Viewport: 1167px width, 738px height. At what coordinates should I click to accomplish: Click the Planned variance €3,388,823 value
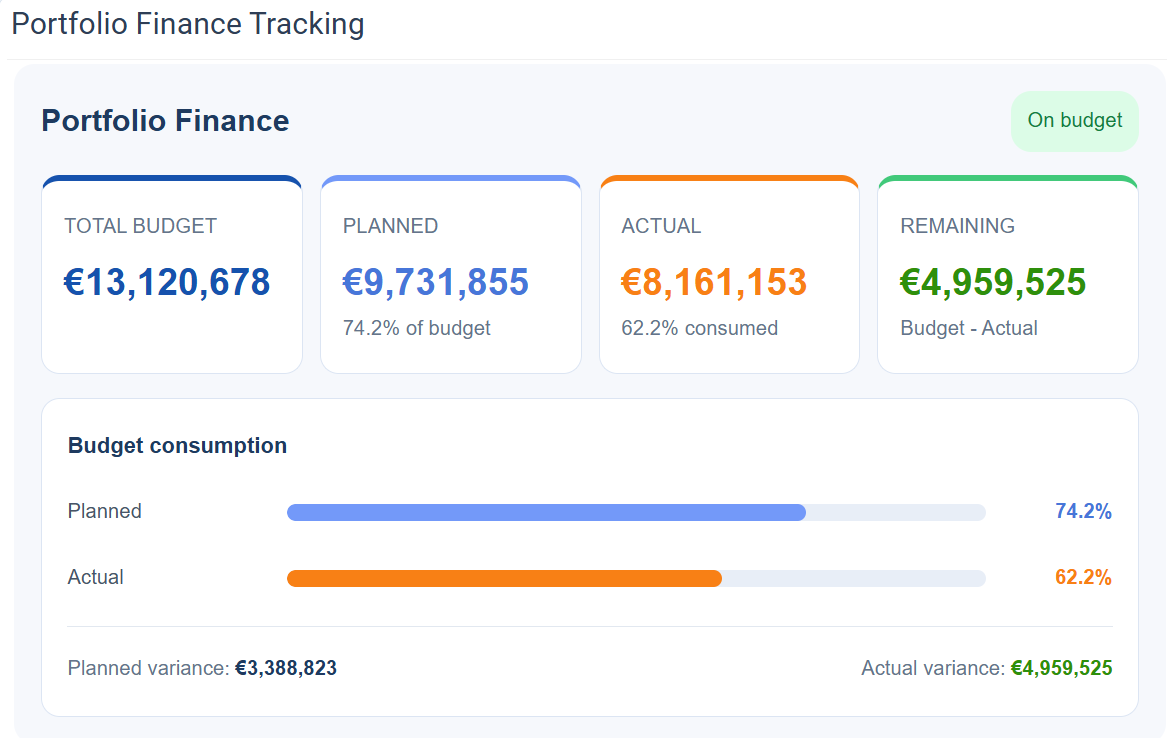click(x=286, y=668)
